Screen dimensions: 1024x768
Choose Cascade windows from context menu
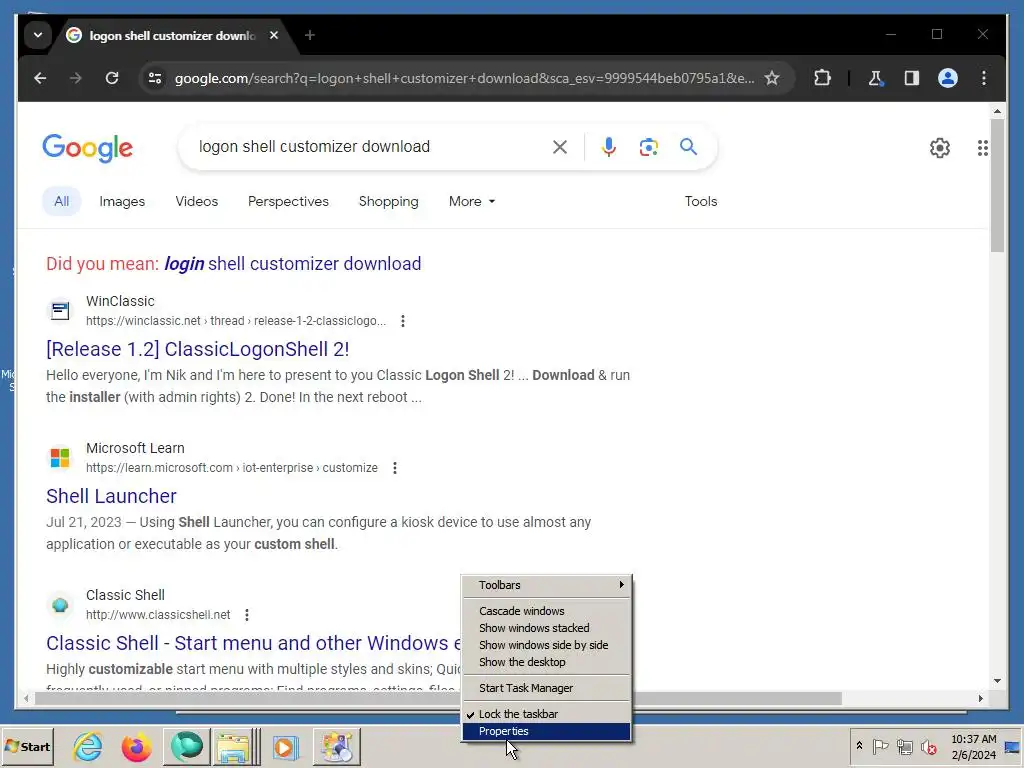click(547, 611)
